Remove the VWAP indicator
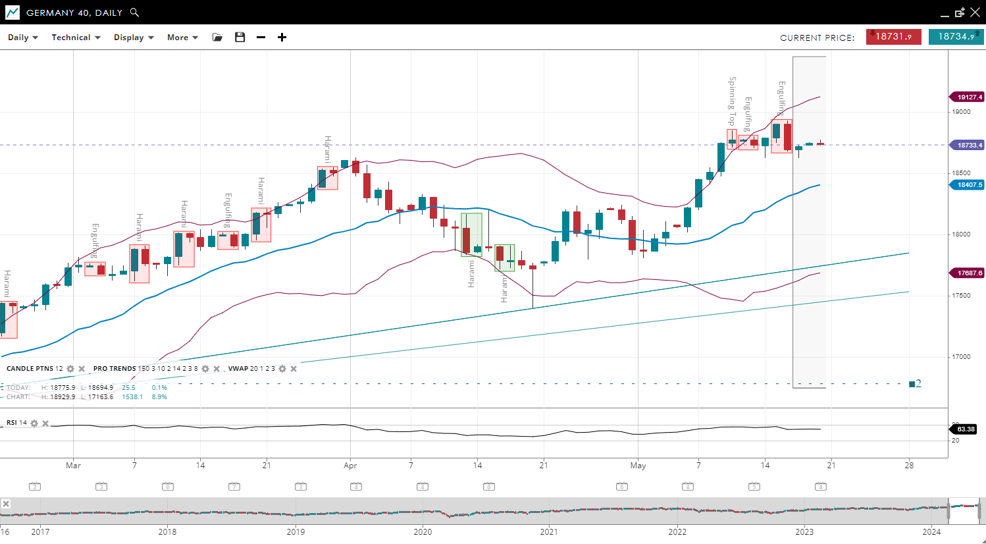The width and height of the screenshot is (986, 544). 293,369
